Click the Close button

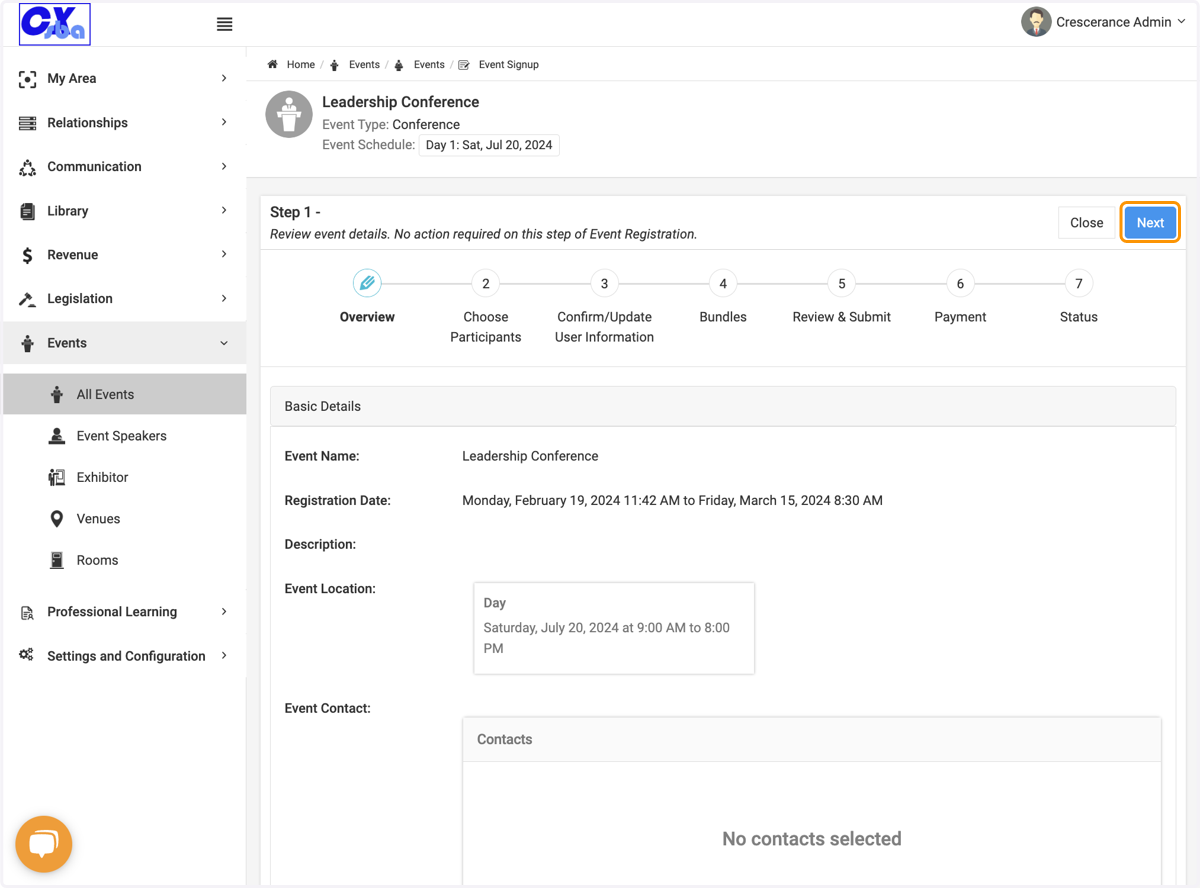(1086, 223)
